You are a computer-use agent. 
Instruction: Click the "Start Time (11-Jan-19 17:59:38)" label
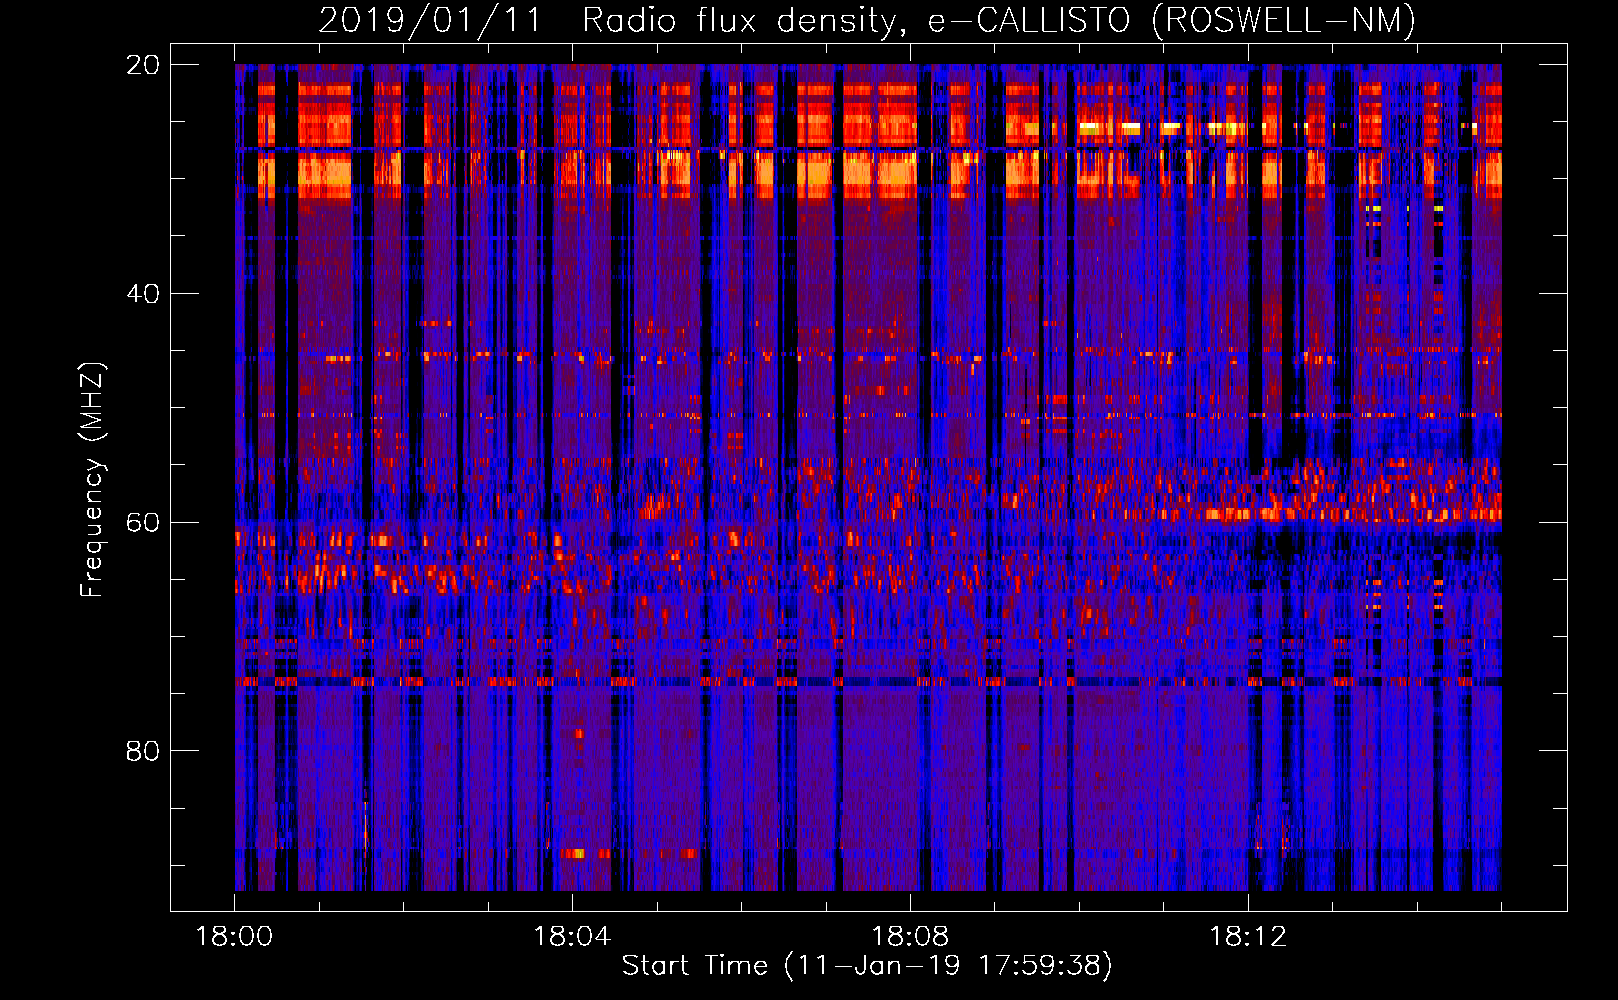point(867,966)
